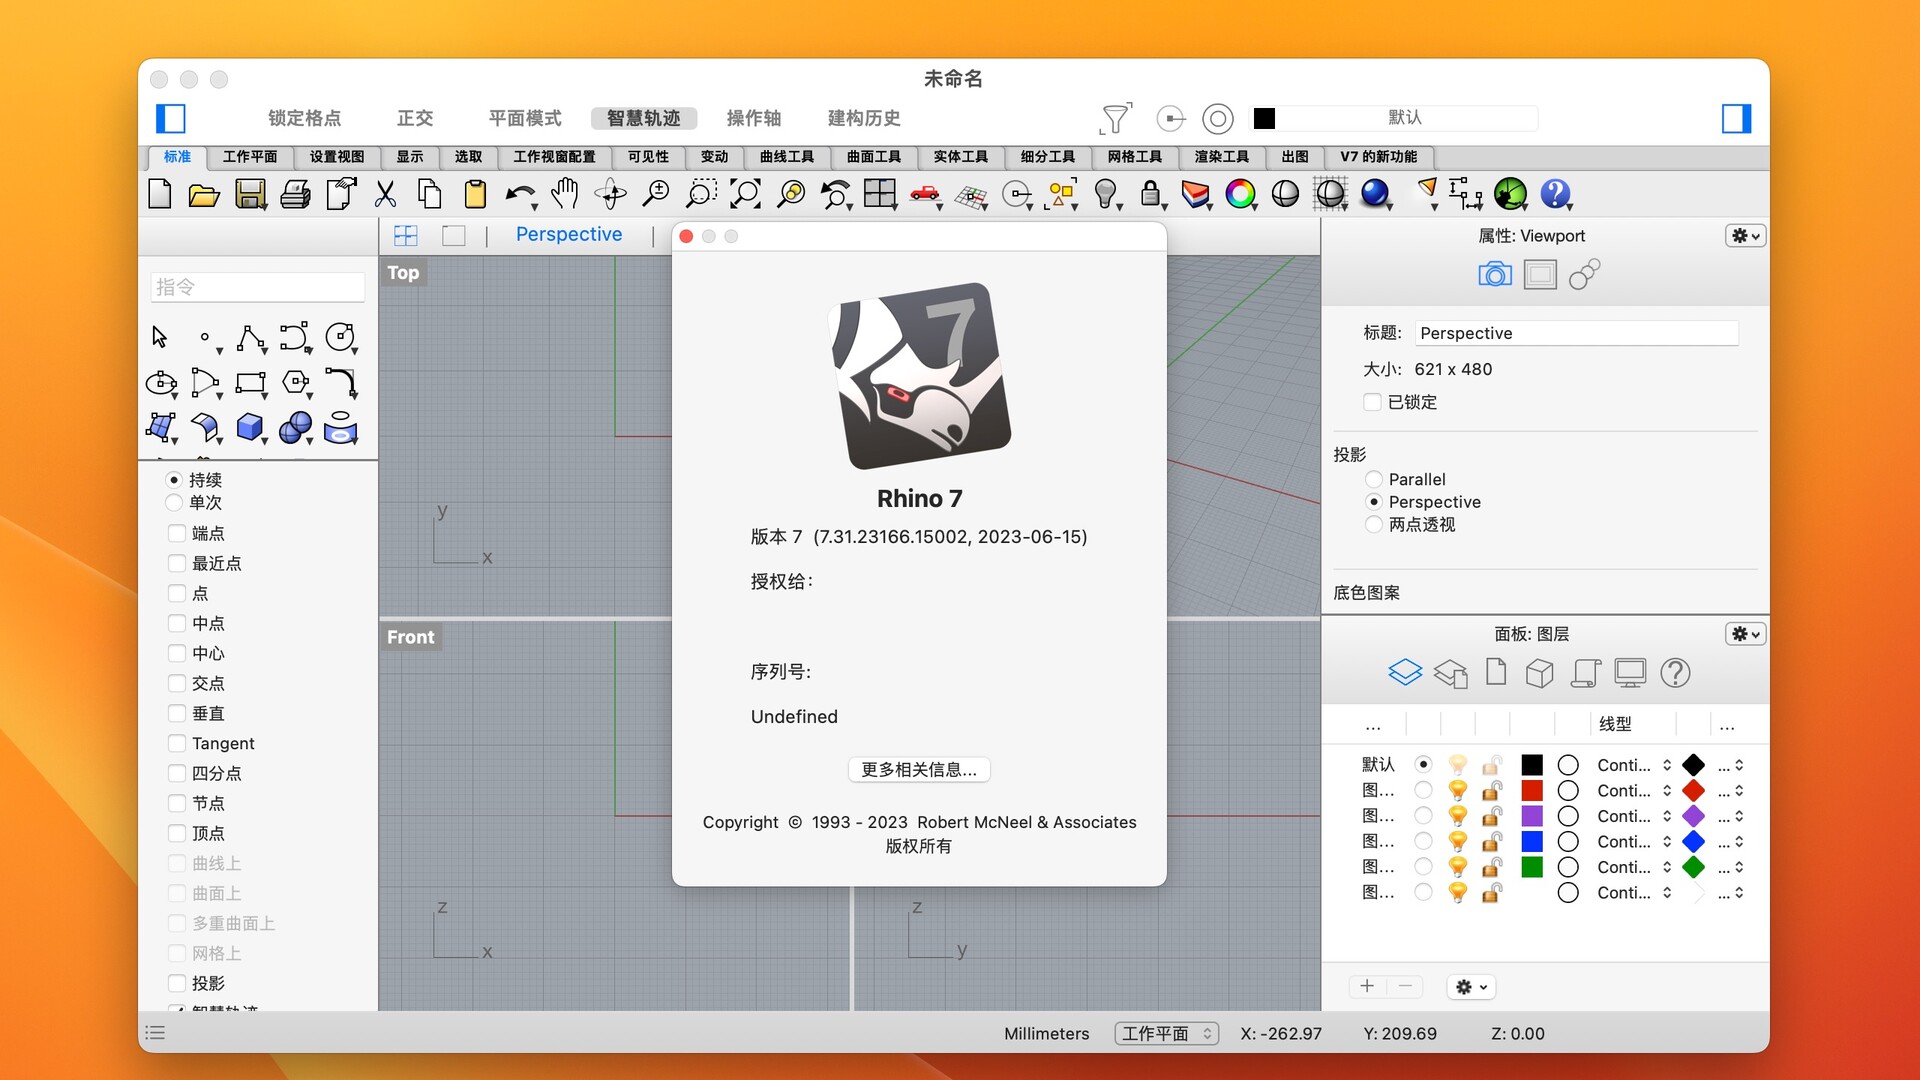
Task: Select the Parallel projection radio button
Action: coord(1374,479)
